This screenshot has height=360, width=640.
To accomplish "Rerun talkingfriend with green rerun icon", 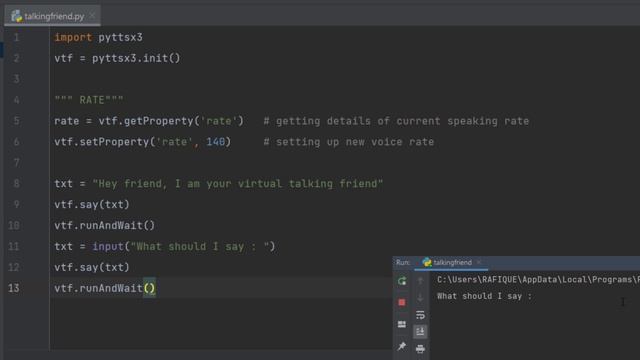I will (402, 281).
